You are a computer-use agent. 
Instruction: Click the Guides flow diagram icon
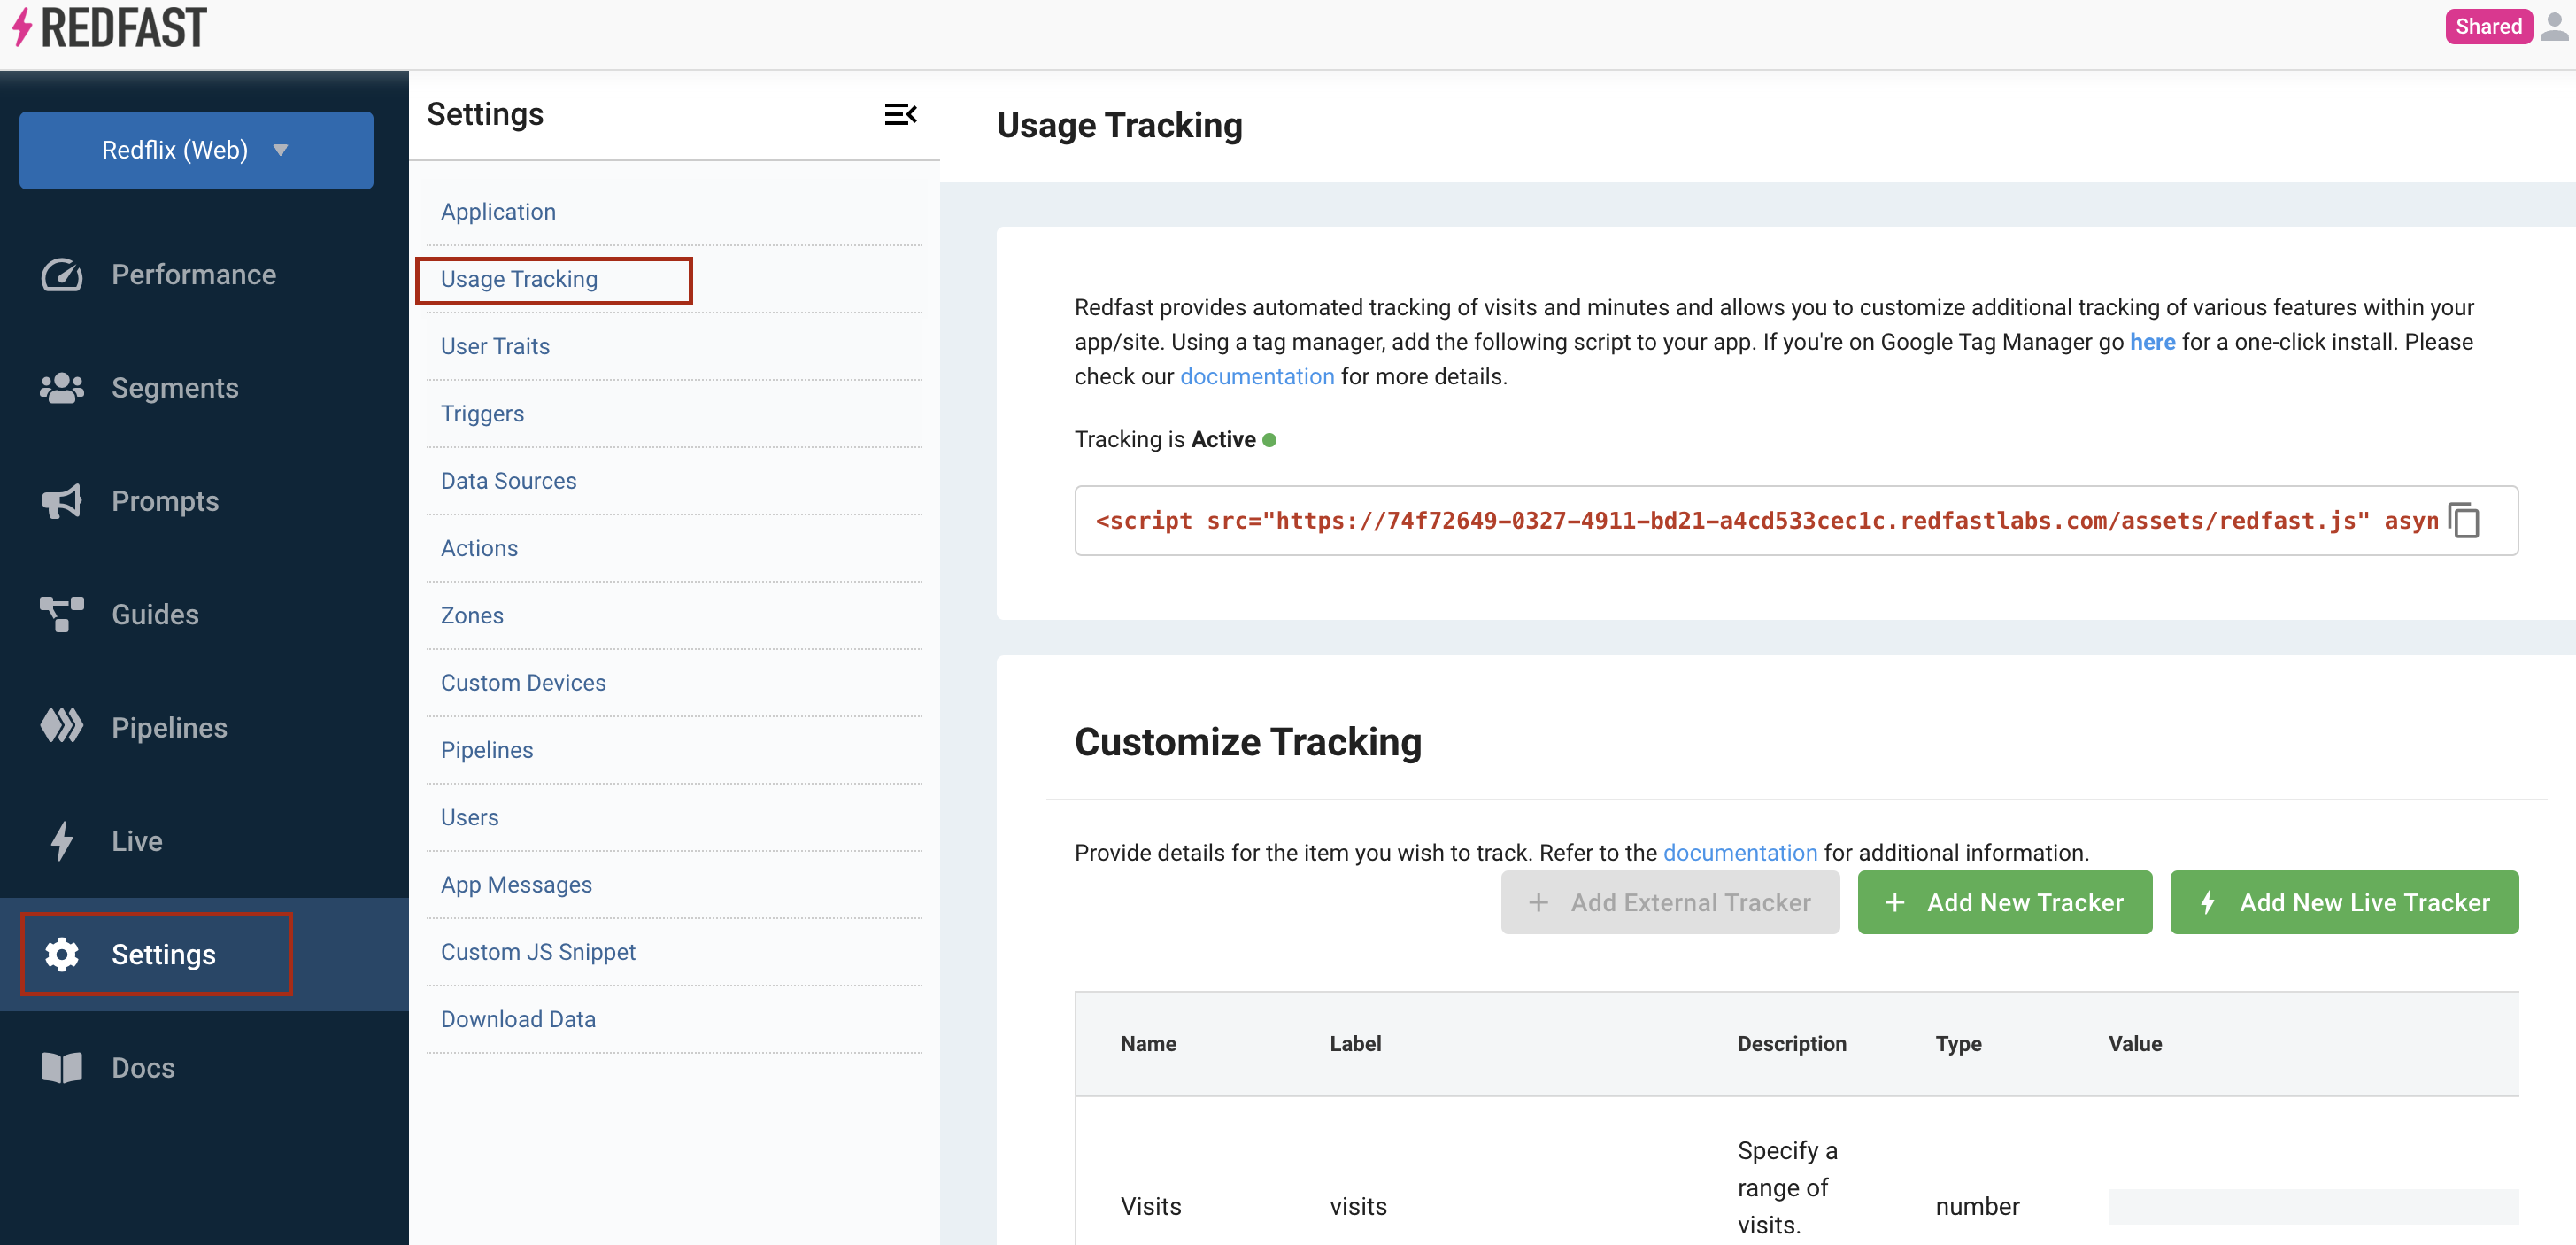61,614
